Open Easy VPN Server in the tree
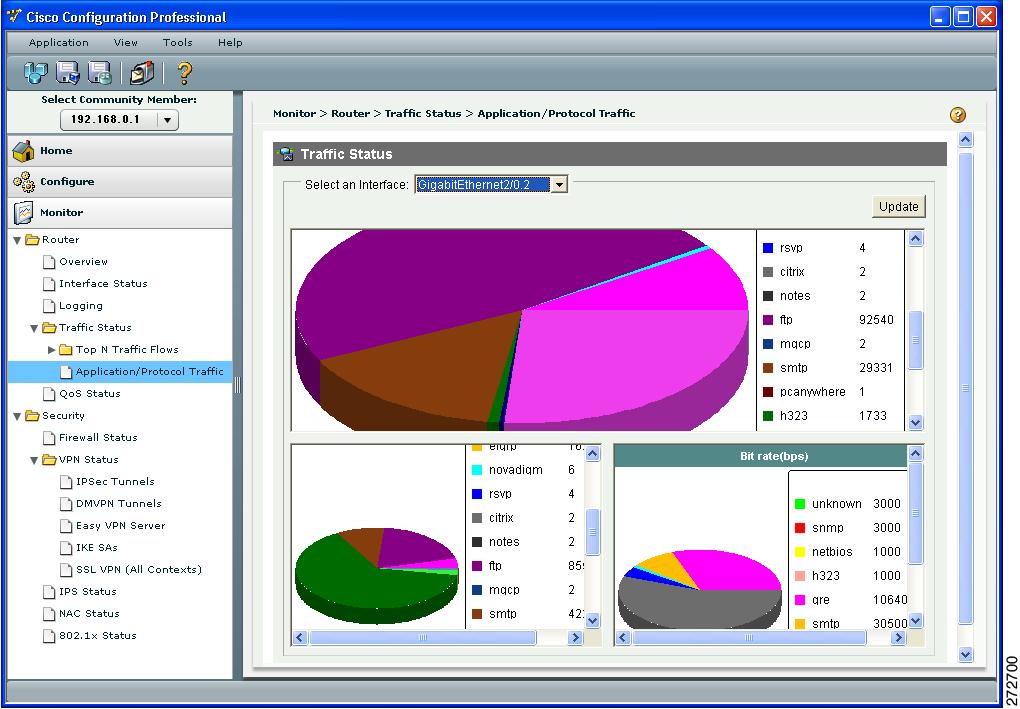This screenshot has width=1020, height=709. pyautogui.click(x=120, y=526)
